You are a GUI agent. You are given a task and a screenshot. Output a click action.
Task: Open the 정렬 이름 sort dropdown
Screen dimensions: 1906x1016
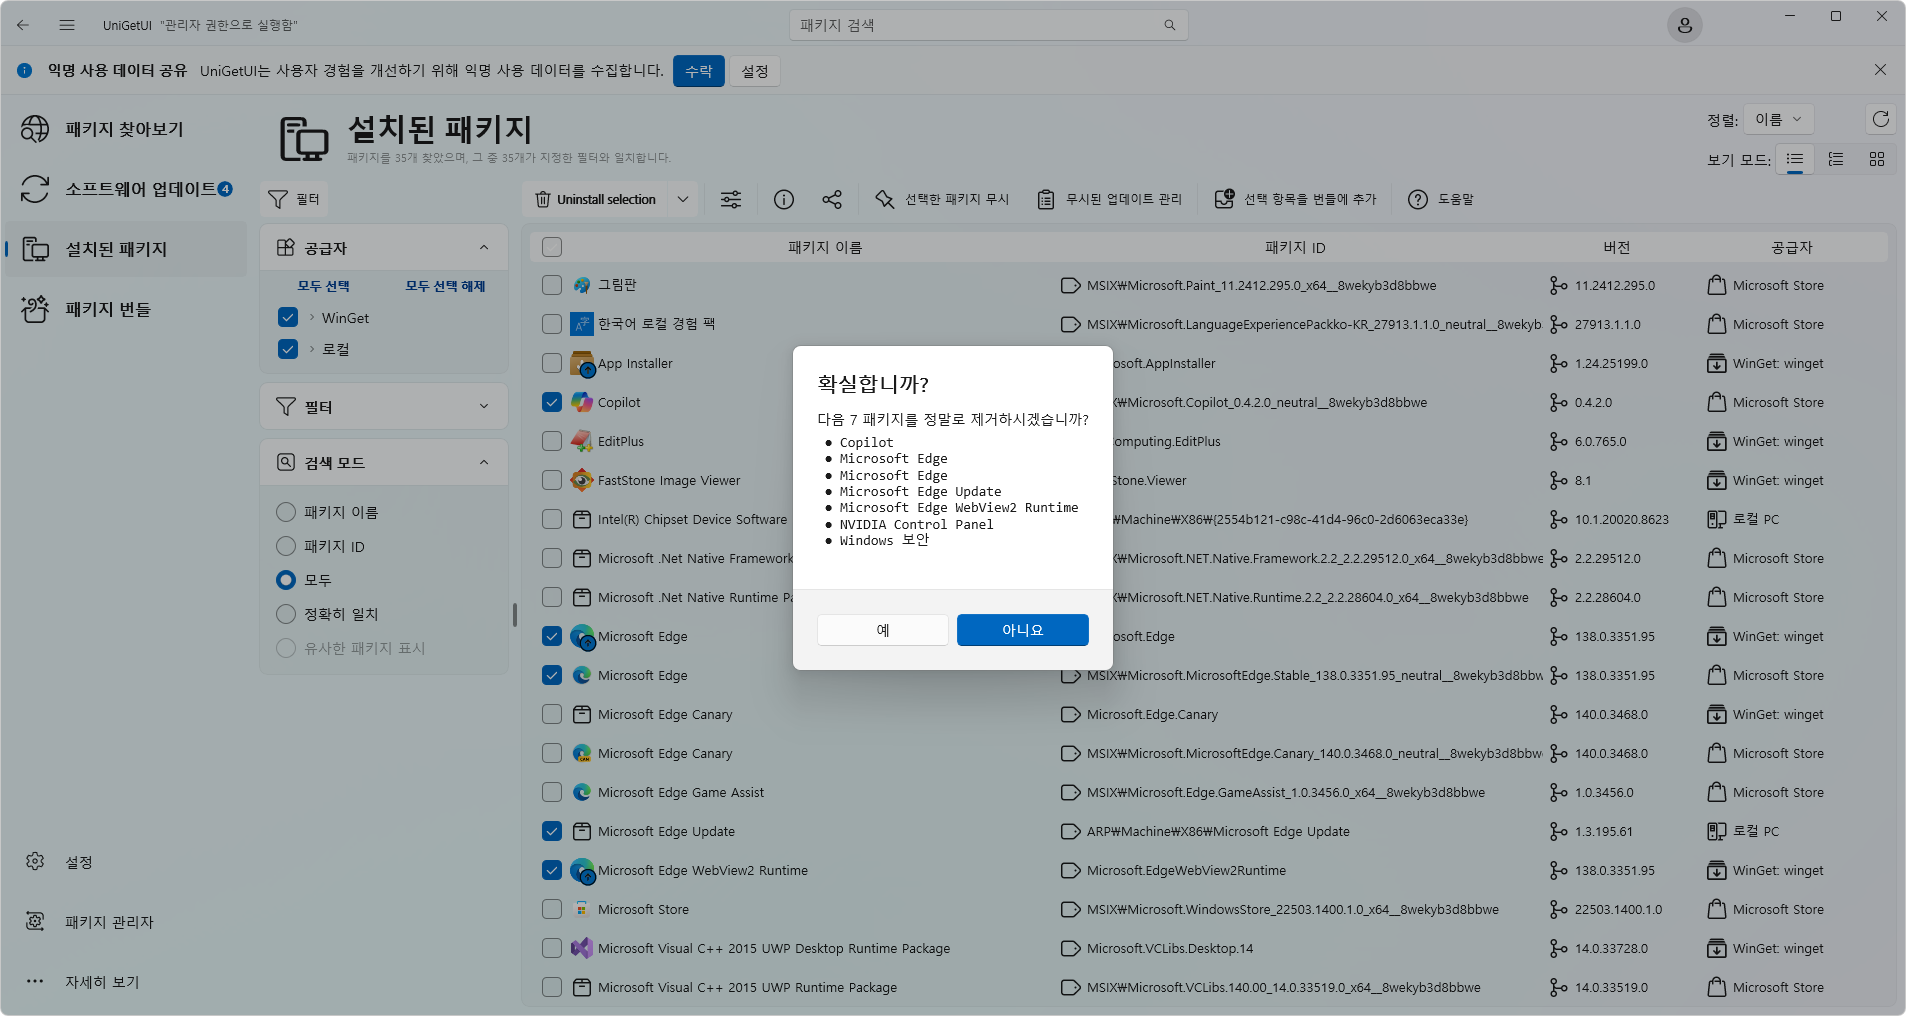1778,119
